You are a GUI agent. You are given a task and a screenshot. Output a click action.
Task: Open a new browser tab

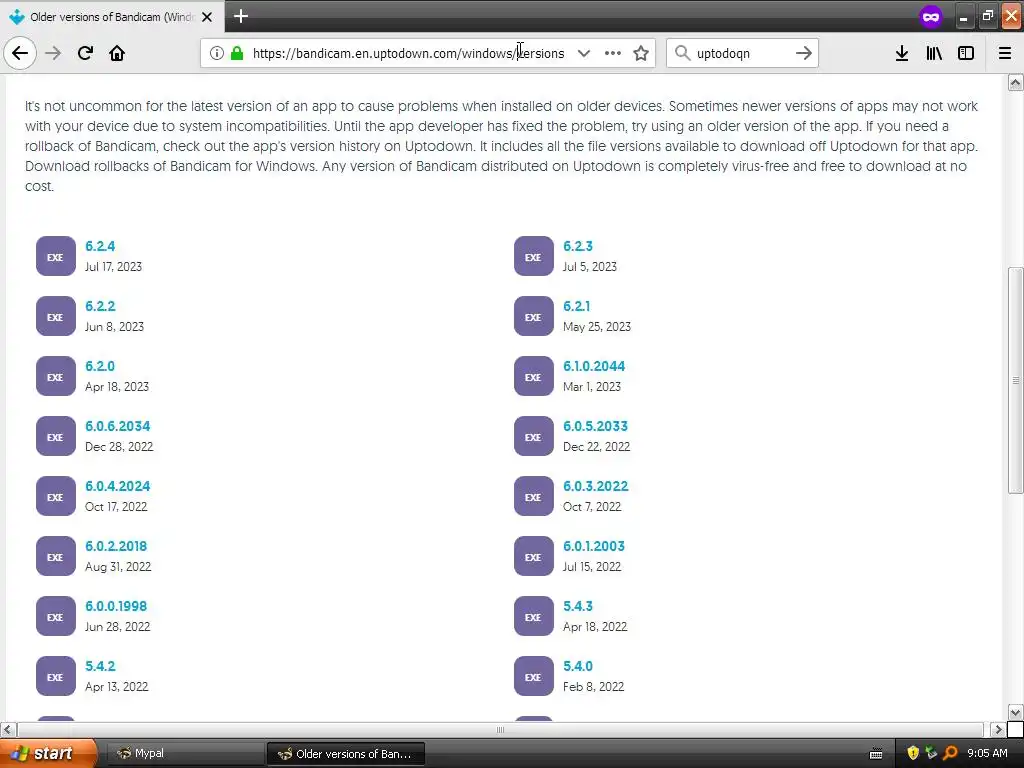[x=241, y=16]
